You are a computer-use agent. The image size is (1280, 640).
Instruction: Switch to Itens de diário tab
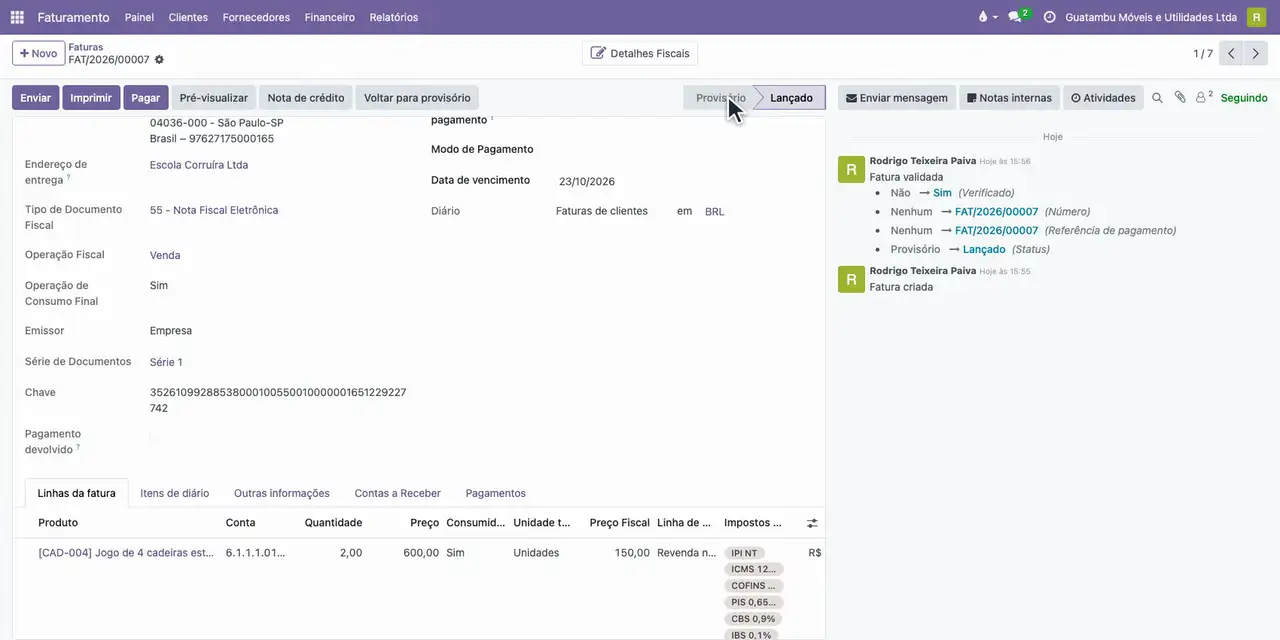click(174, 493)
